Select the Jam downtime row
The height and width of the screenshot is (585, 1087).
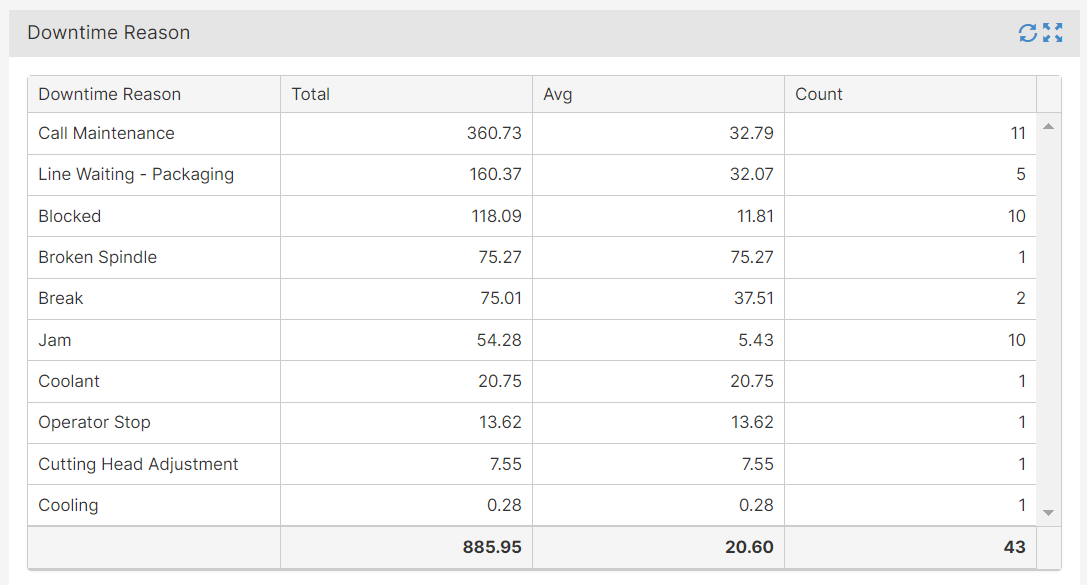click(55, 340)
